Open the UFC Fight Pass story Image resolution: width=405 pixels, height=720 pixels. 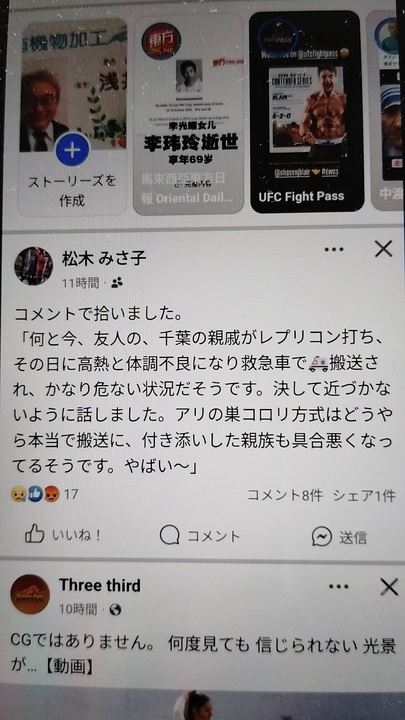(306, 112)
